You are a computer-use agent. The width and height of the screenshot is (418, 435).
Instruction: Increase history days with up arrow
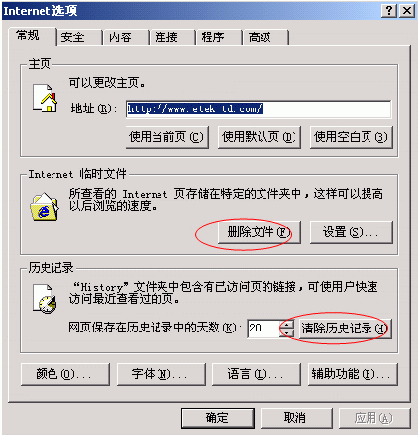point(287,324)
